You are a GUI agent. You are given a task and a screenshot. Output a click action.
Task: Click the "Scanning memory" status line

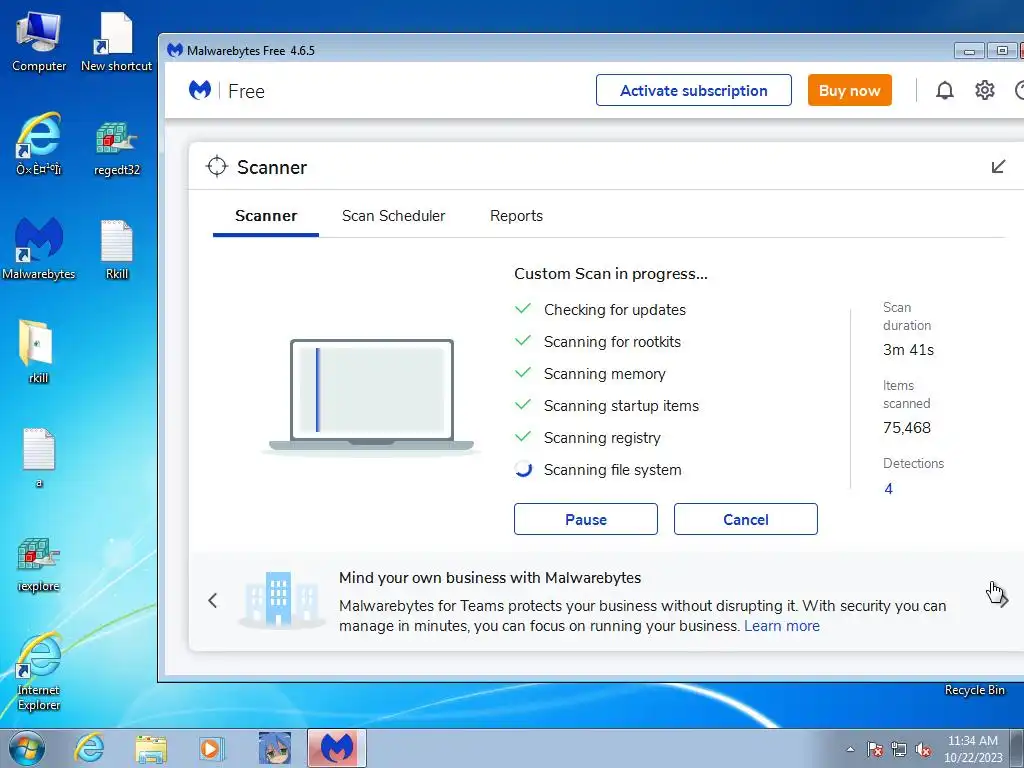pos(605,374)
